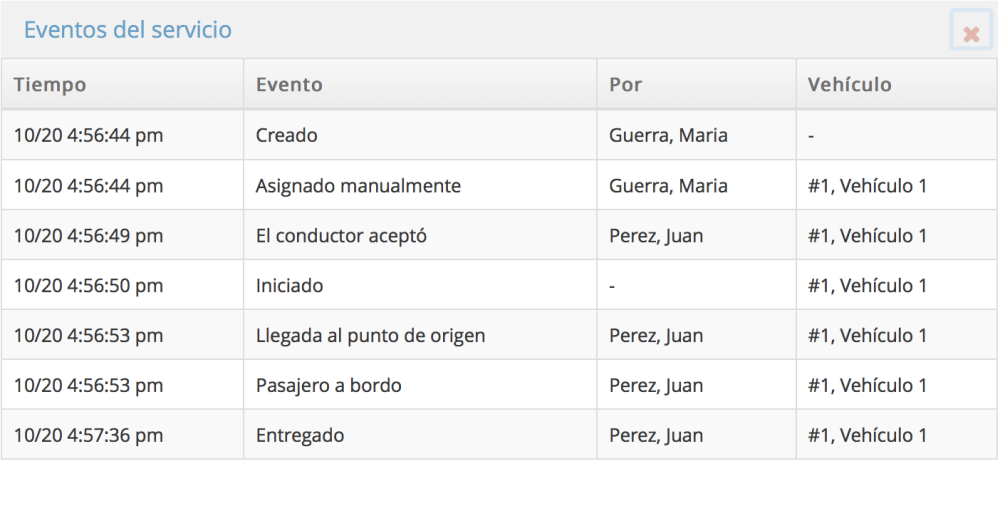Click the 4:56:49 pm timestamp cell
Screen dimensions: 1000x506
click(88, 236)
